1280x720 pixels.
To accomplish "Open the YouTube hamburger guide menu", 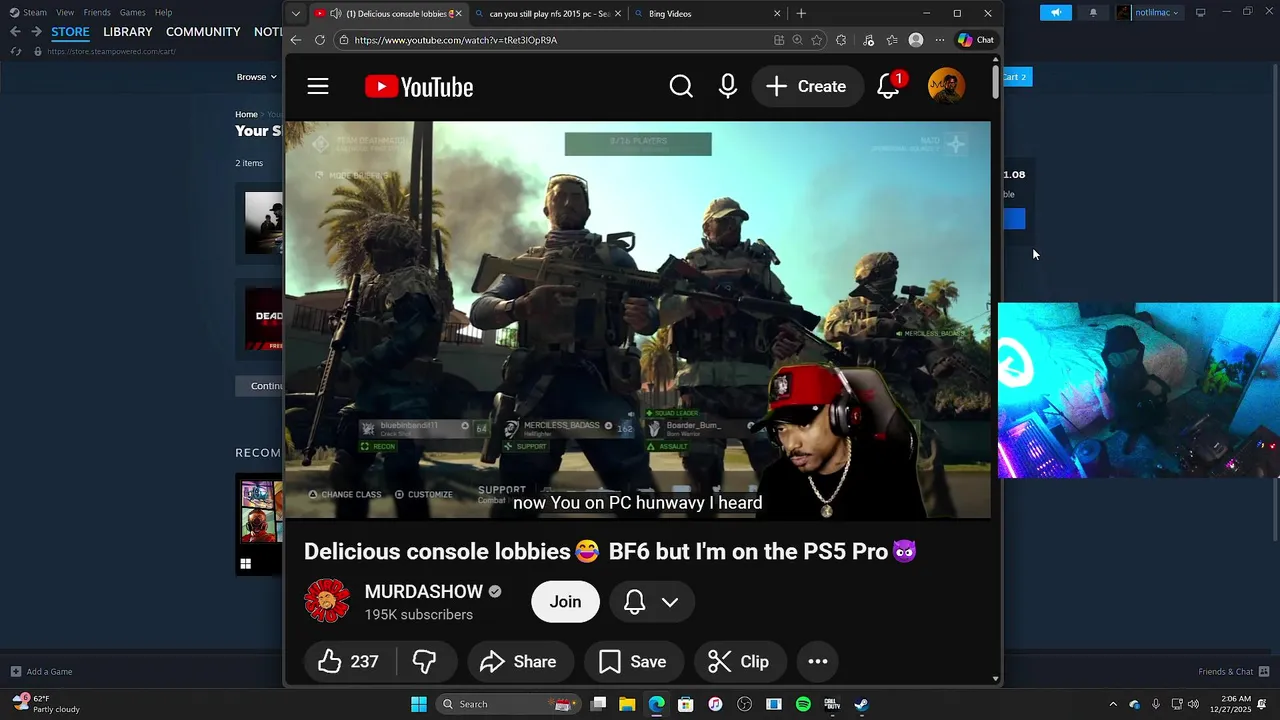I will pyautogui.click(x=318, y=87).
